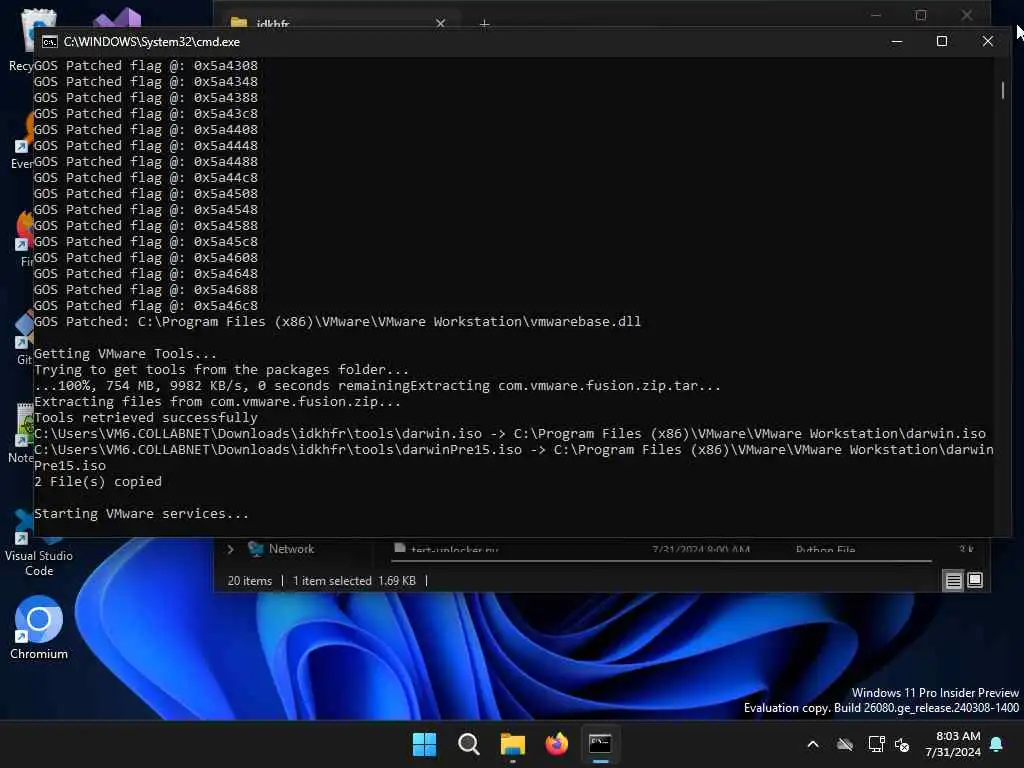Click the 'Getting VMware Tools...' line
The image size is (1024, 768).
(x=125, y=354)
